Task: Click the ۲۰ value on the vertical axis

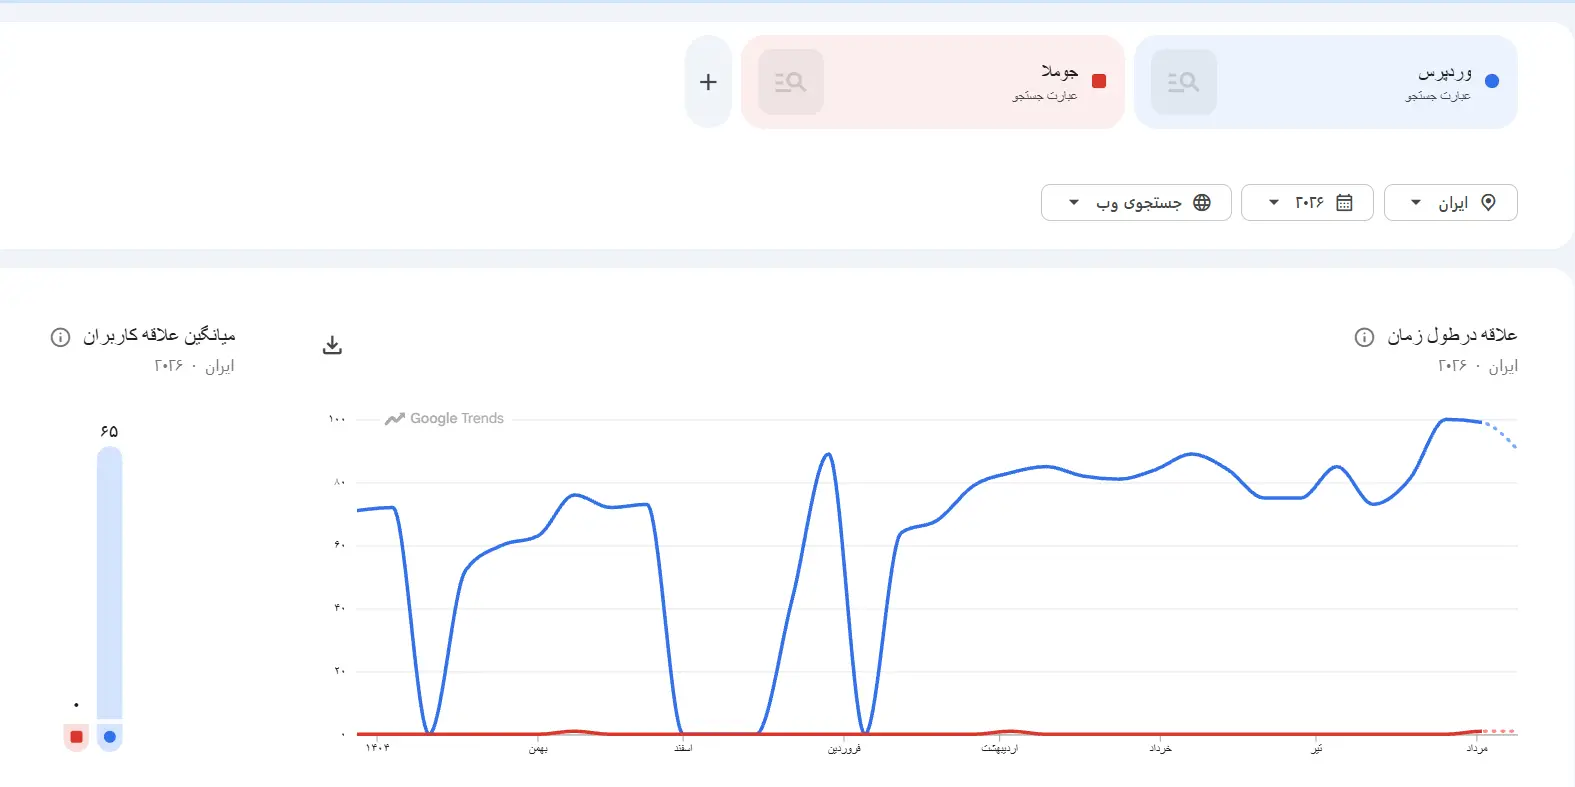Action: (340, 671)
